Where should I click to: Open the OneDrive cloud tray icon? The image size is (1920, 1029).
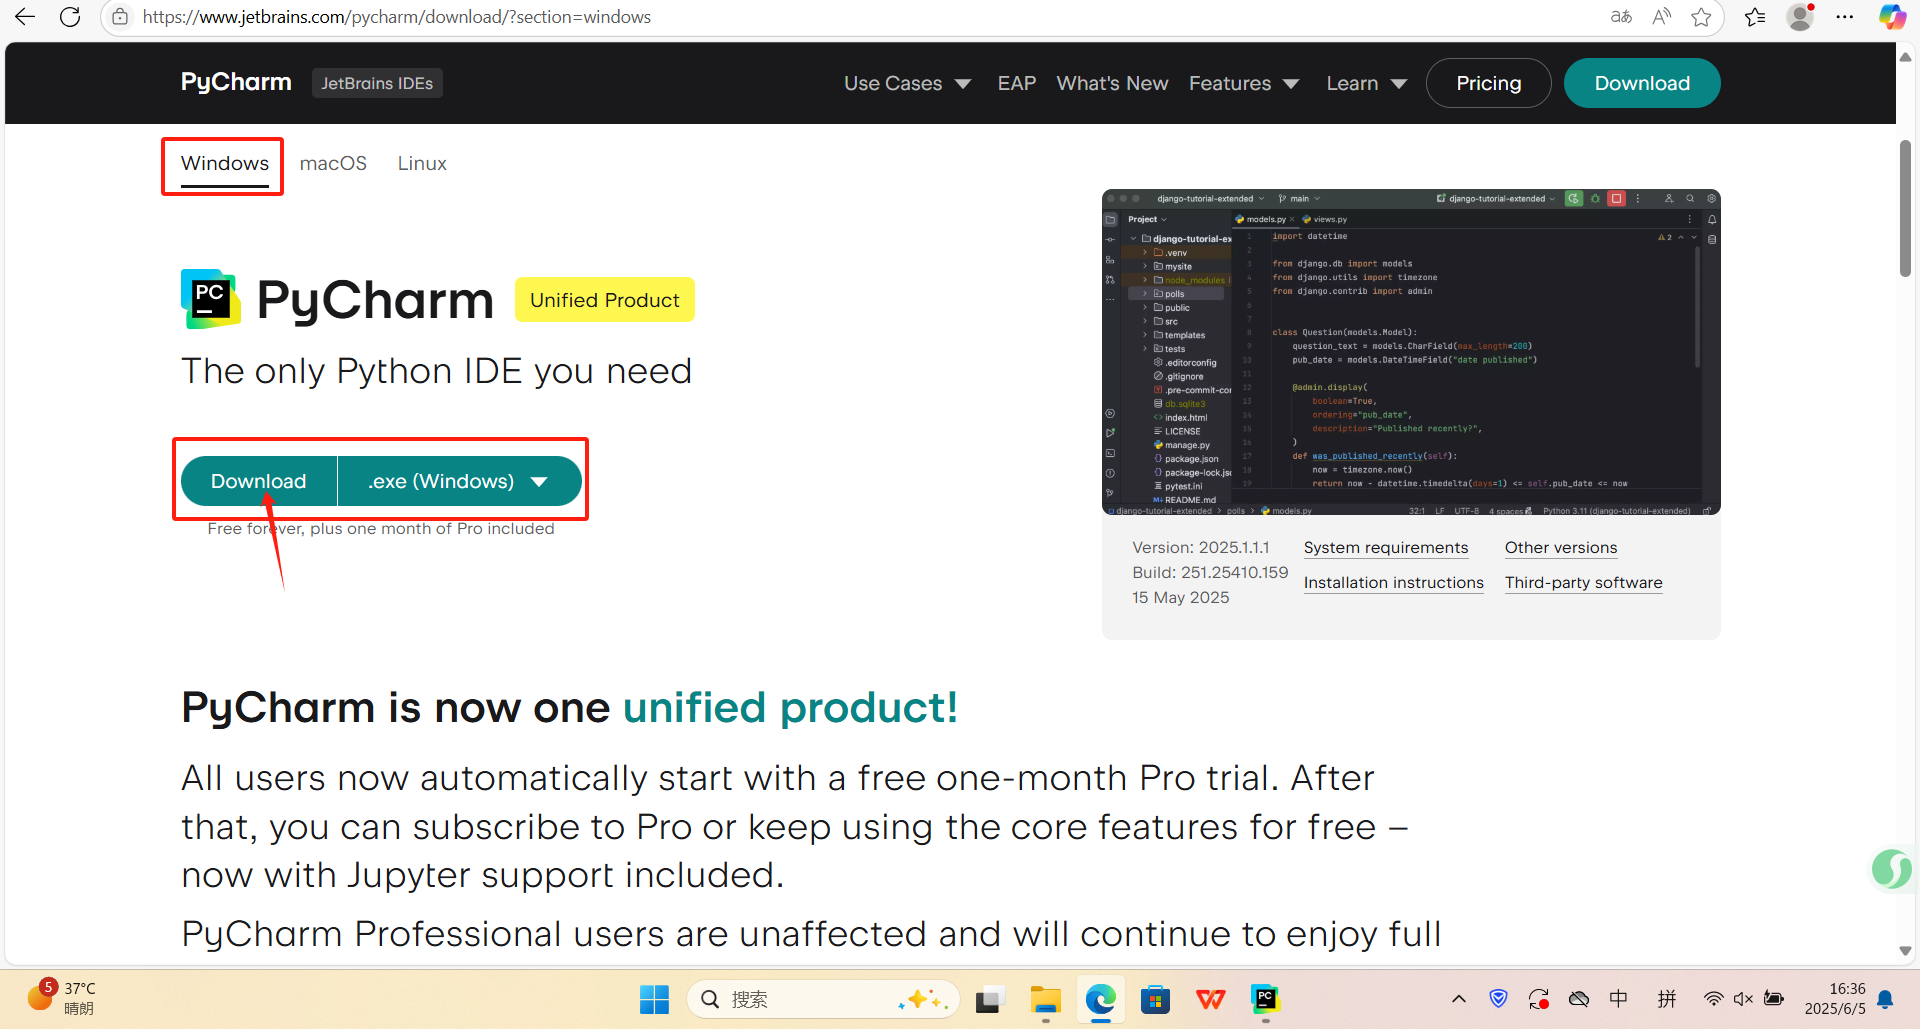(1579, 999)
